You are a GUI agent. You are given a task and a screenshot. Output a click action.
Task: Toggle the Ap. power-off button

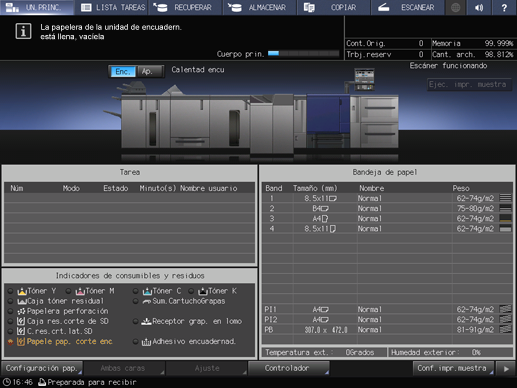click(149, 71)
